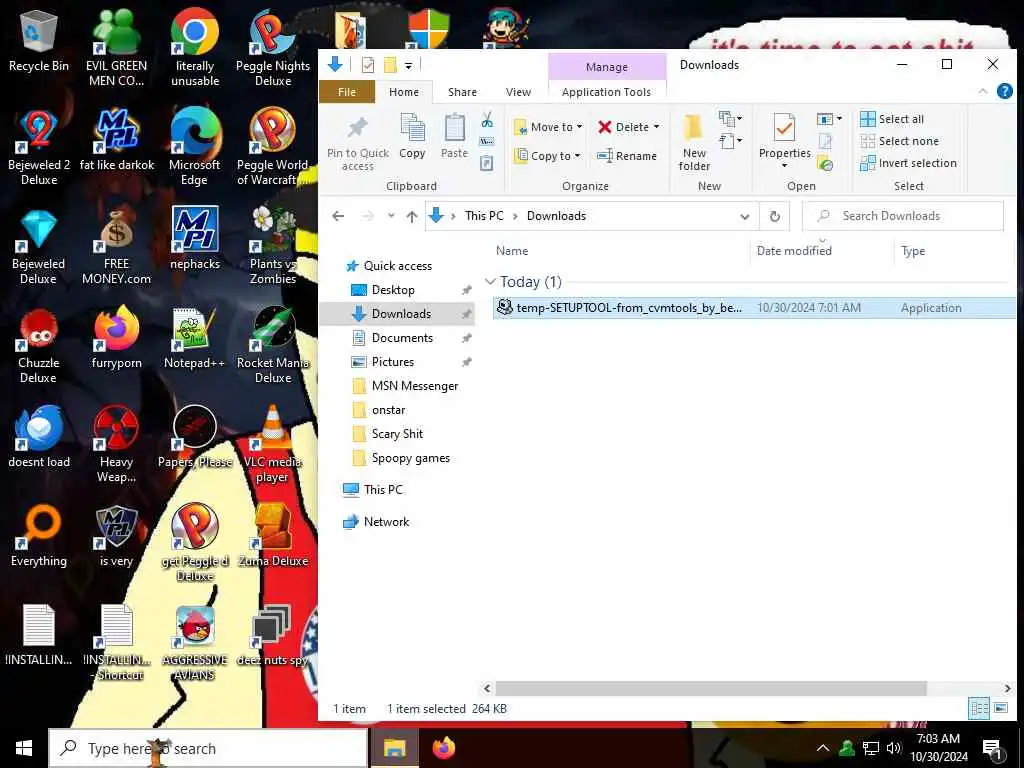Viewport: 1024px width, 768px height.
Task: Click the Windows Start button
Action: point(24,748)
